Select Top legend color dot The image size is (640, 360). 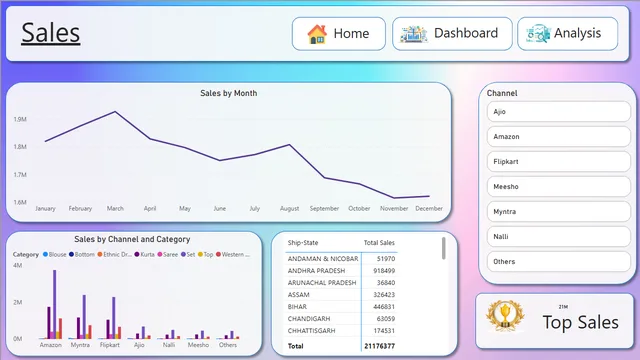tap(200, 254)
